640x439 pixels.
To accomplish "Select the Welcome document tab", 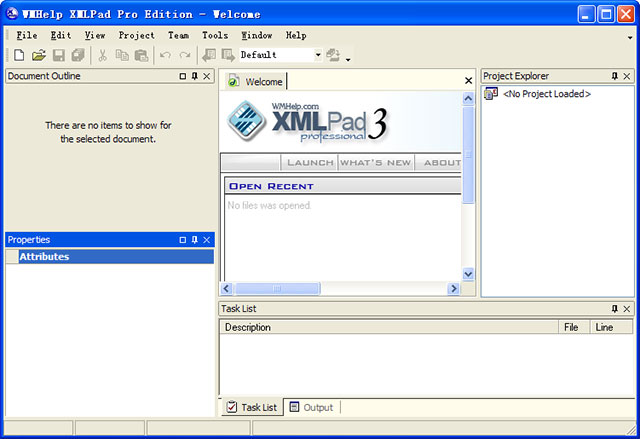I will [256, 82].
